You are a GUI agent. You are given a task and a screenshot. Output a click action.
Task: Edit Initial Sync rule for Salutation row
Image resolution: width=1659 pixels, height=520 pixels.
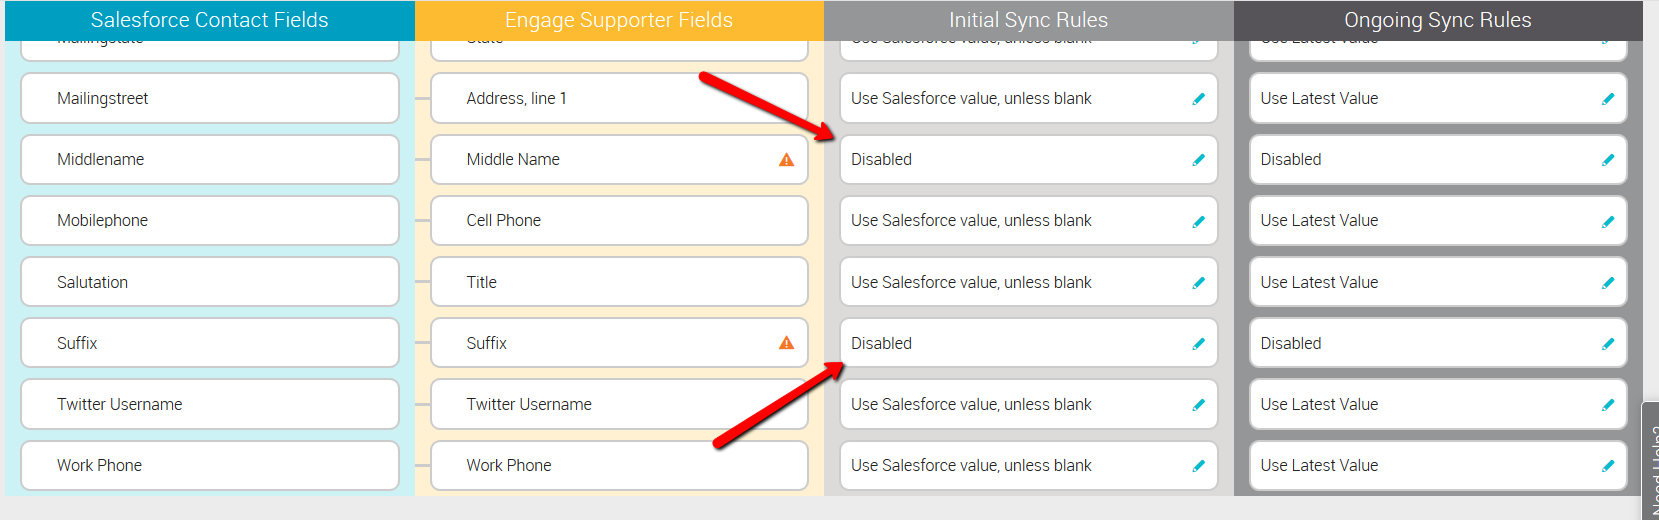click(x=1198, y=283)
